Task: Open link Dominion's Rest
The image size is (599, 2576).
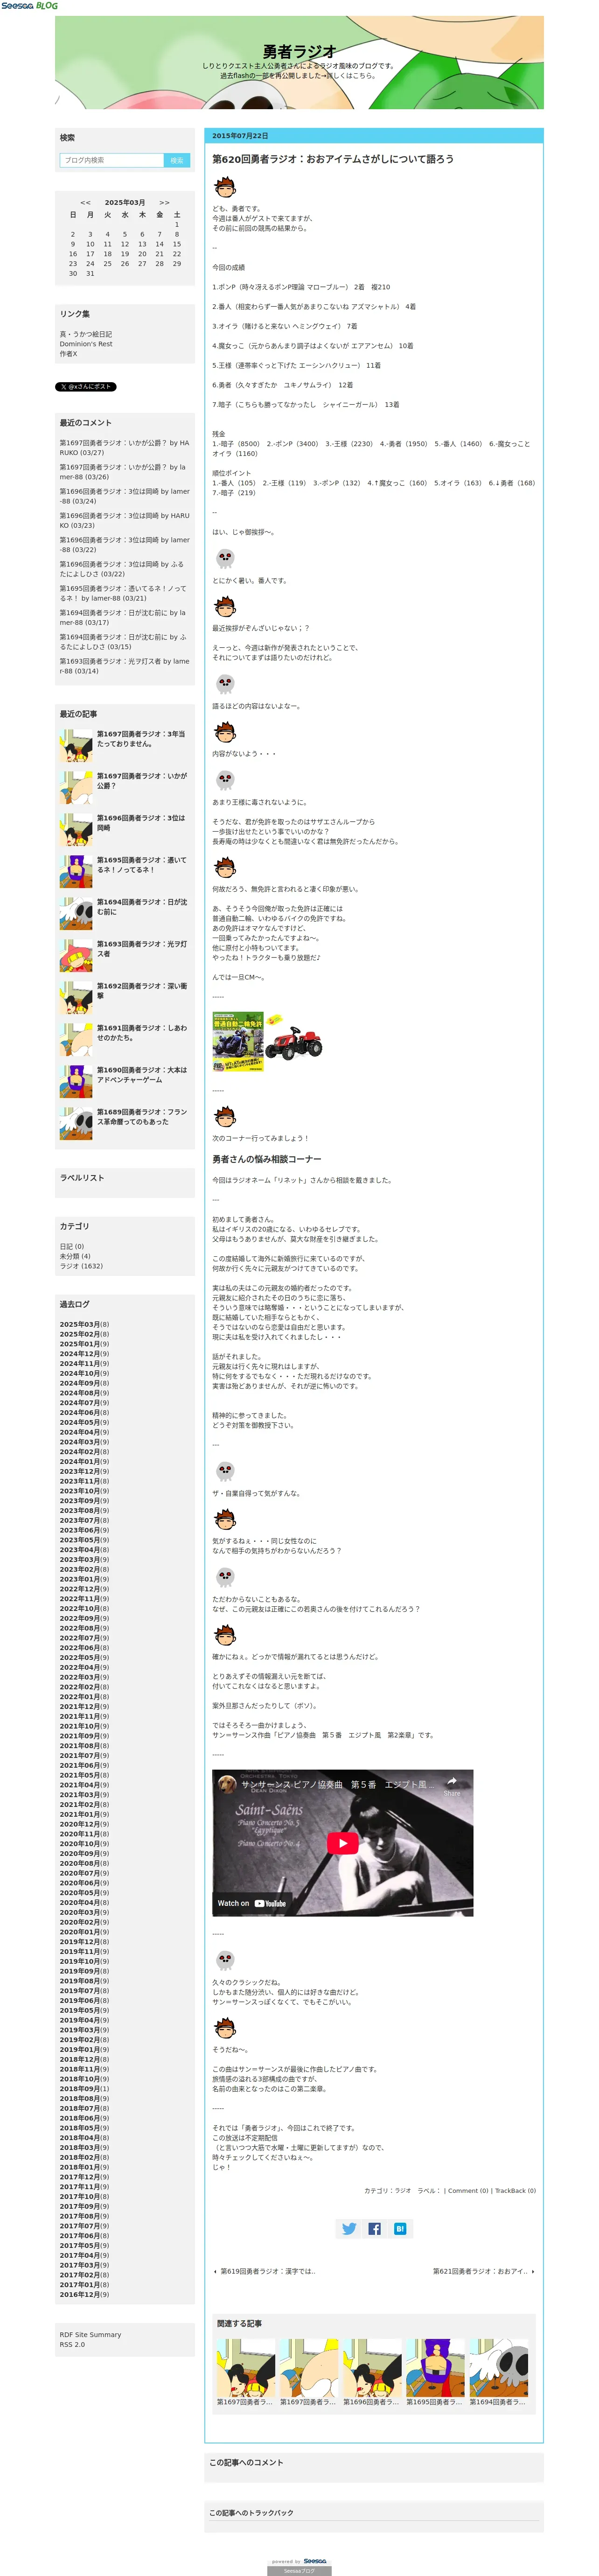Action: [86, 344]
